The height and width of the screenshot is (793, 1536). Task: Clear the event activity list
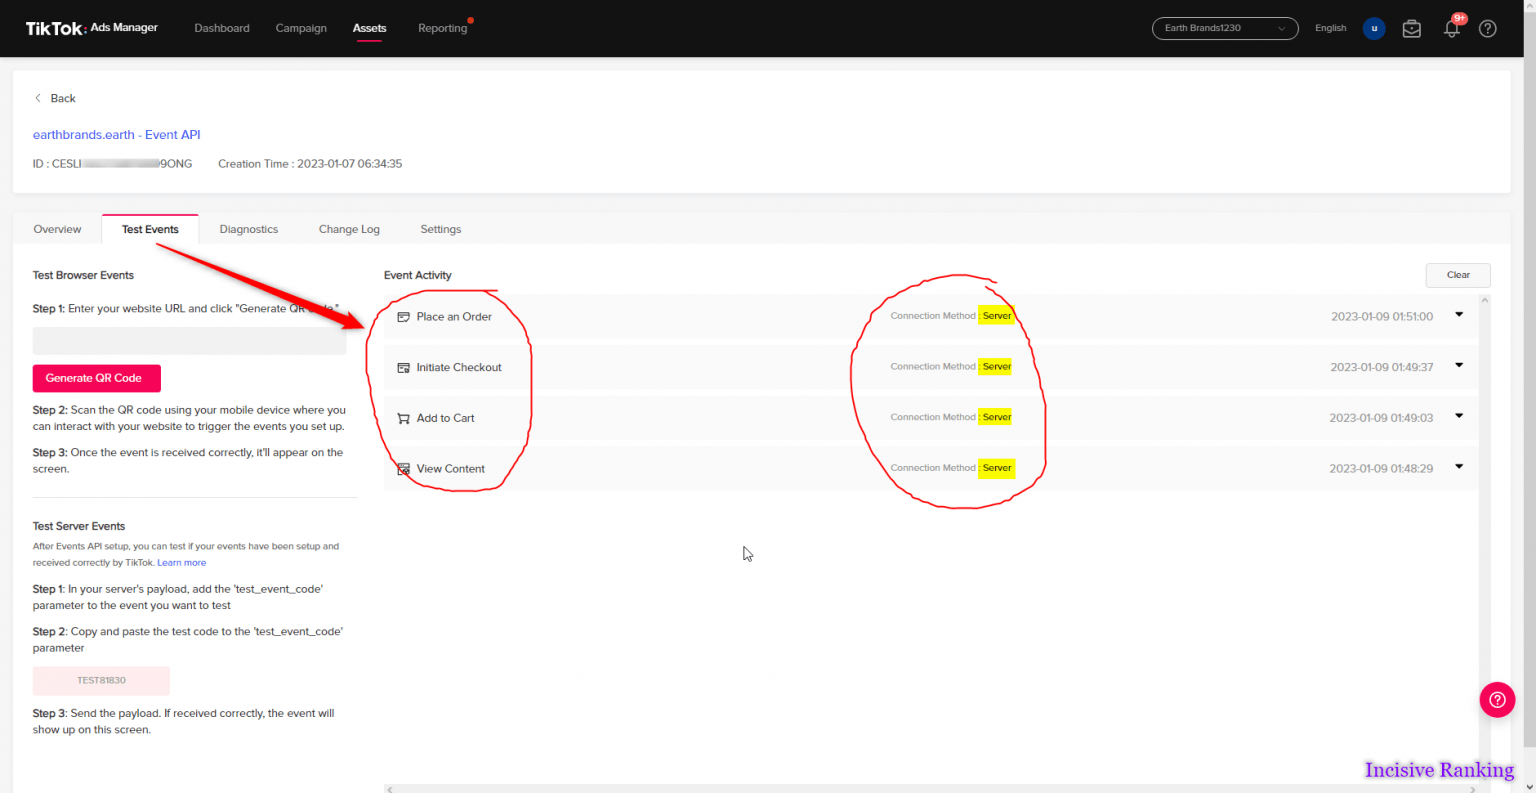coord(1458,275)
